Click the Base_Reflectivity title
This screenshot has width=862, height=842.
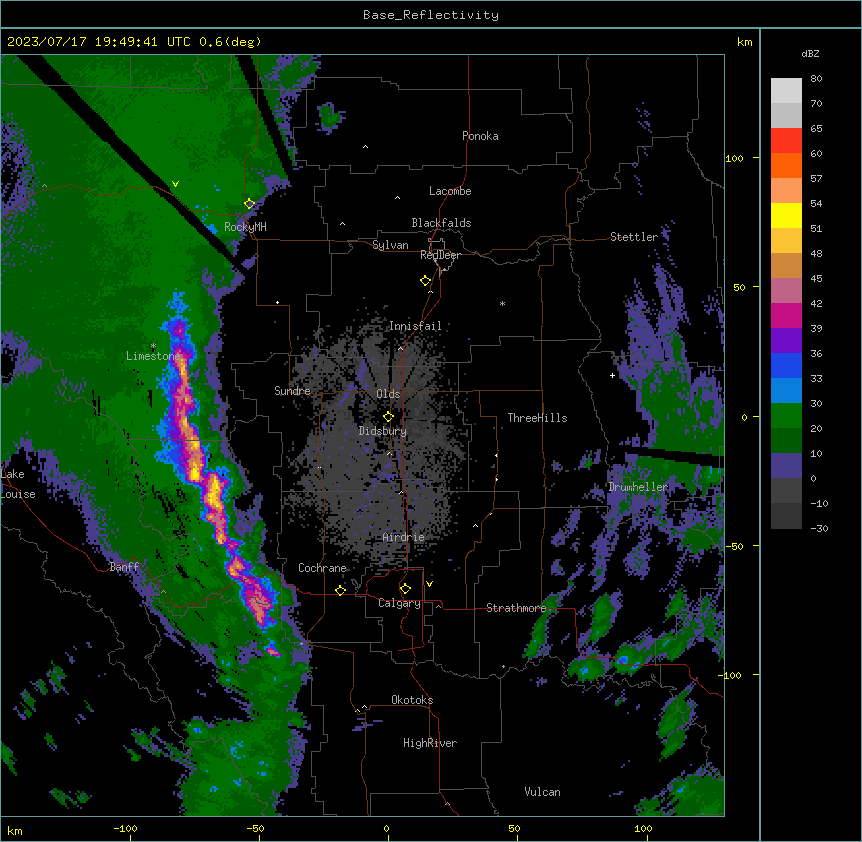(x=431, y=15)
